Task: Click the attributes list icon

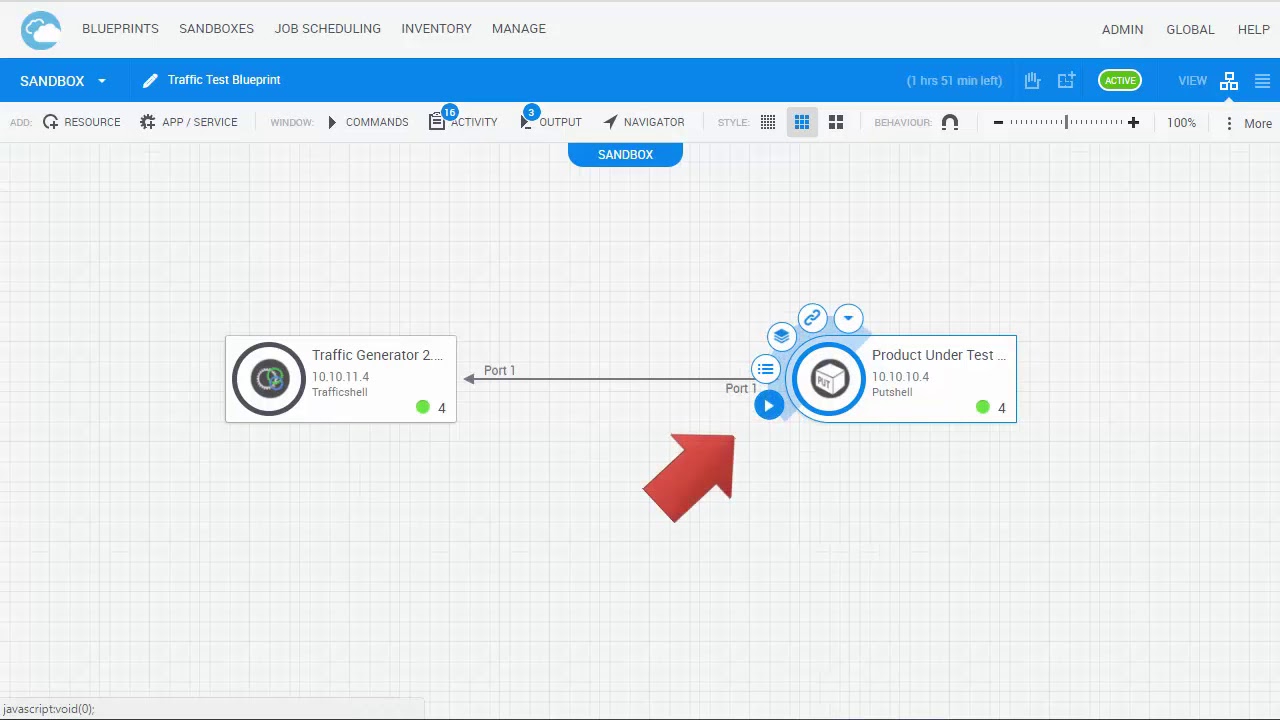Action: (x=766, y=369)
